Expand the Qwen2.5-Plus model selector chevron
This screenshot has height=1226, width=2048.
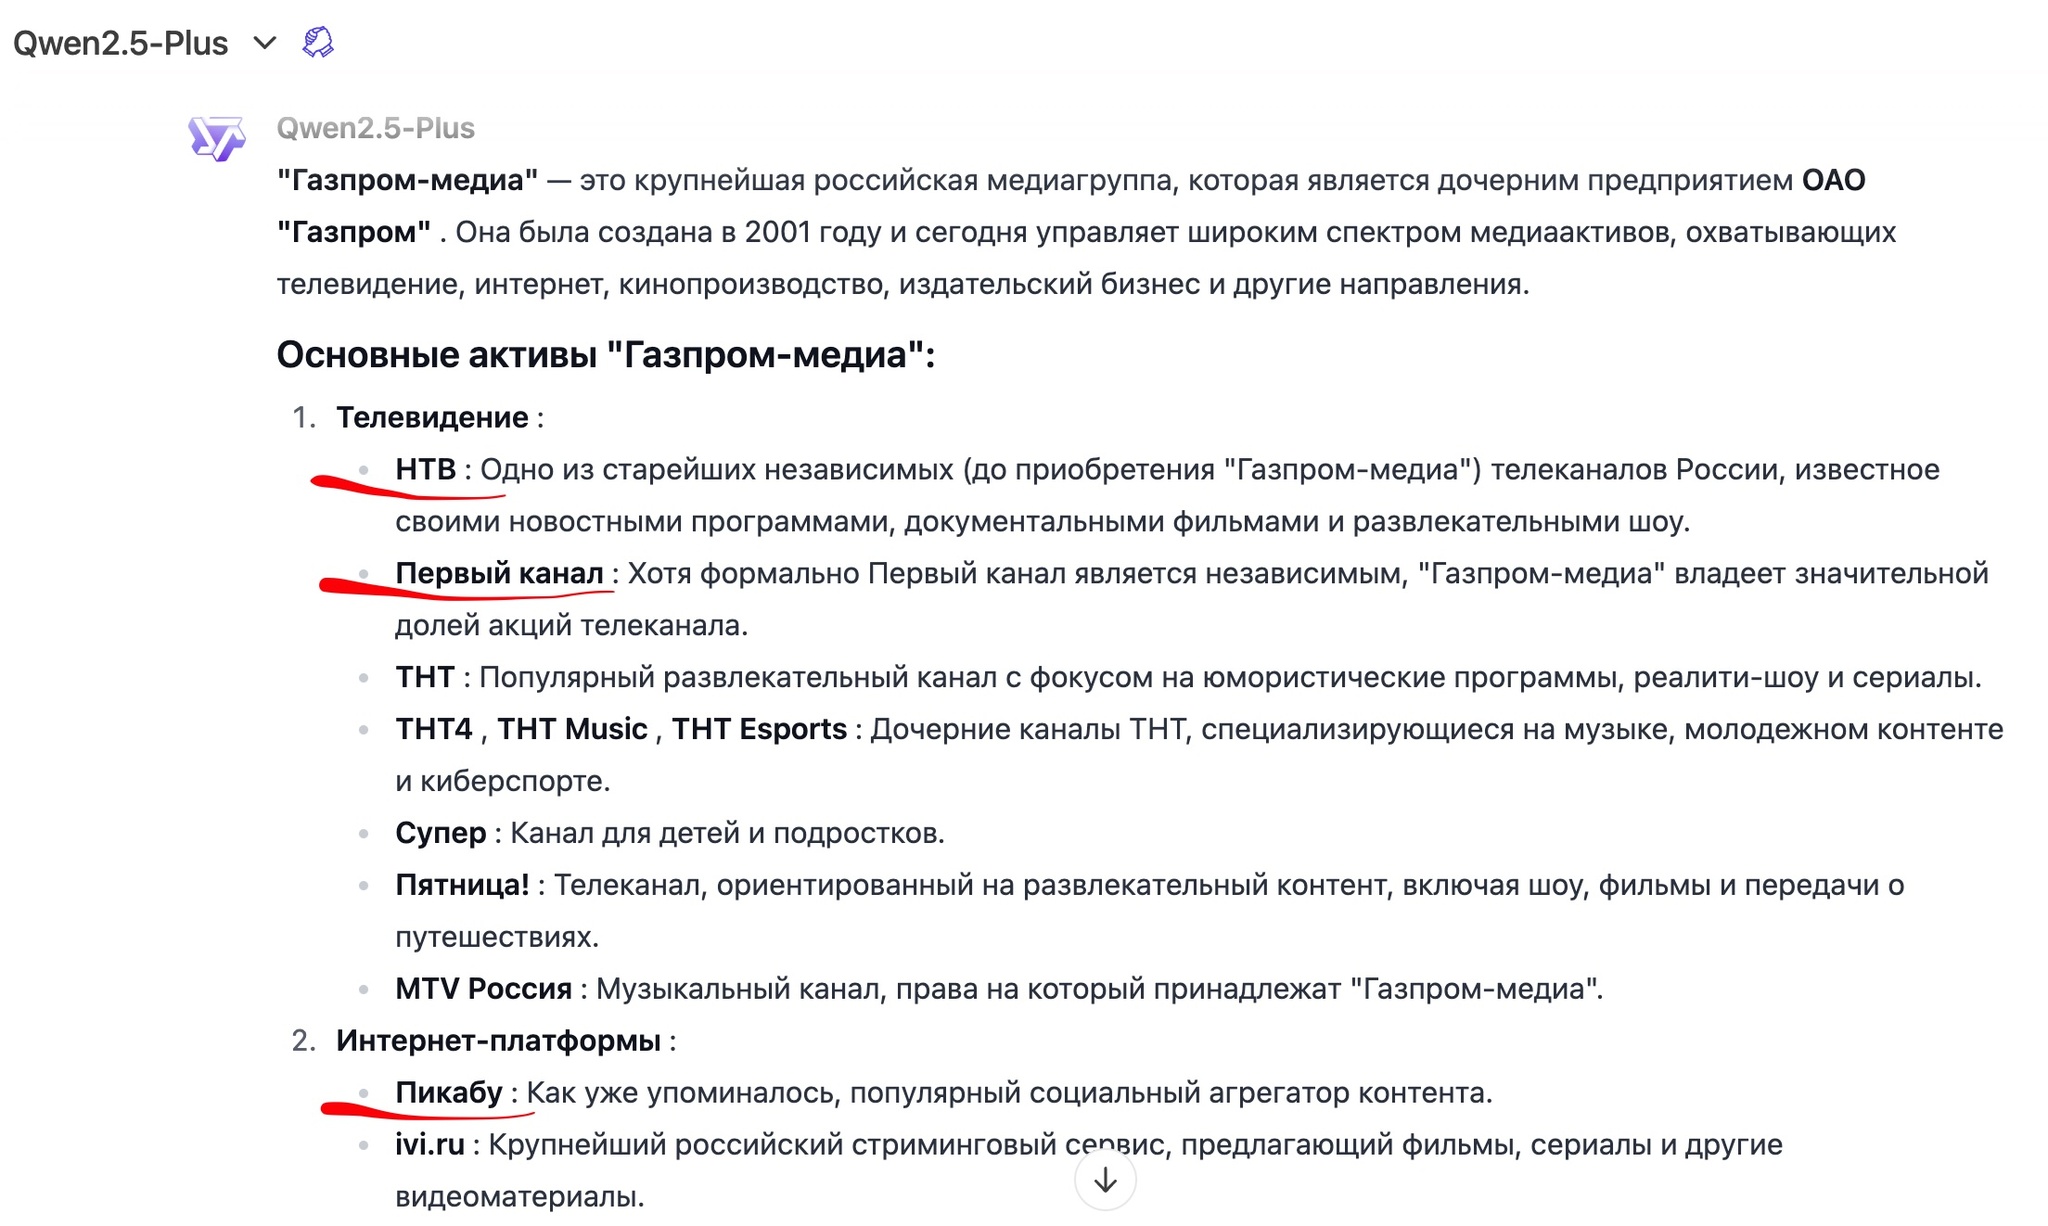point(264,43)
